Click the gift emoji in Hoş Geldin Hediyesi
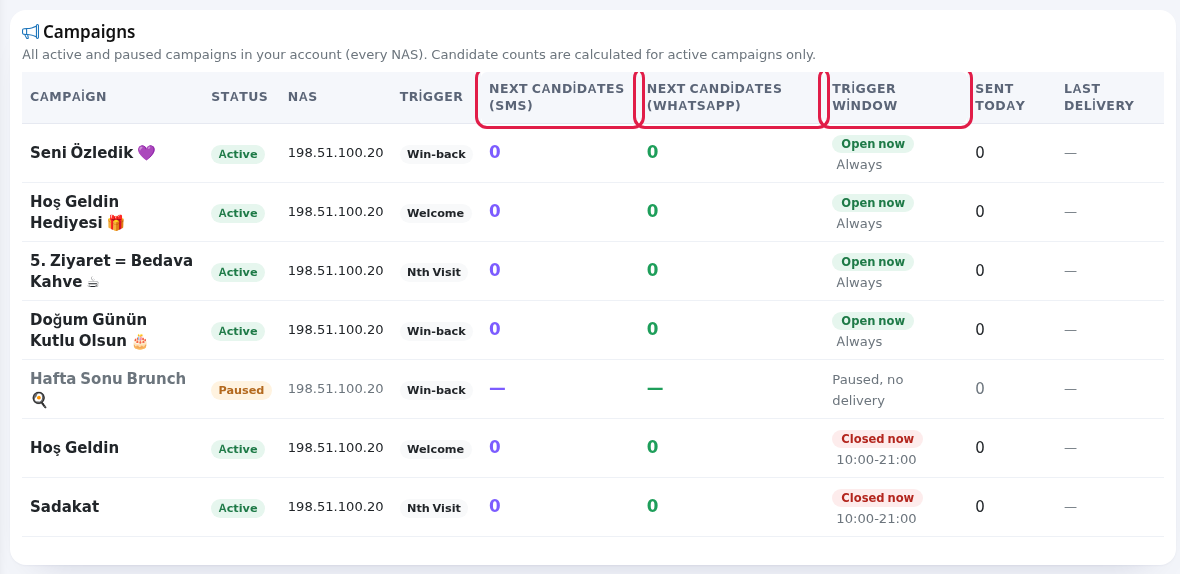 coord(115,223)
